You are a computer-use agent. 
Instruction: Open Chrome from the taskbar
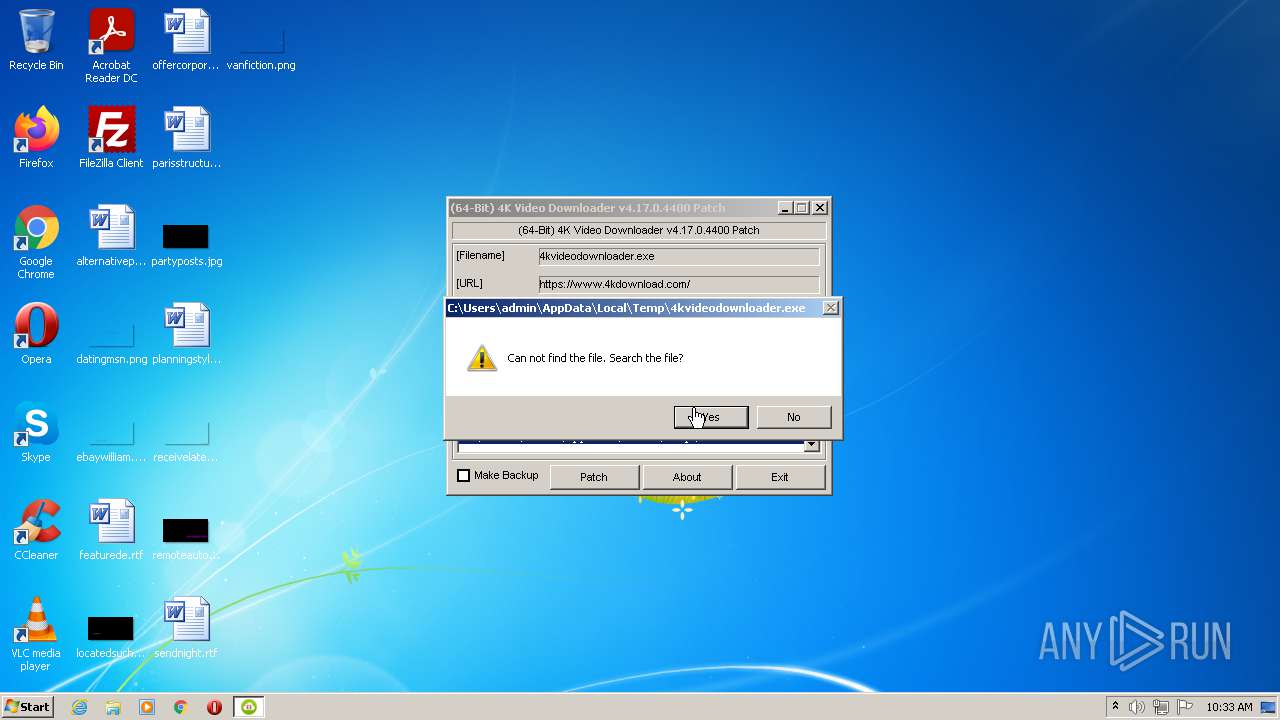(181, 707)
